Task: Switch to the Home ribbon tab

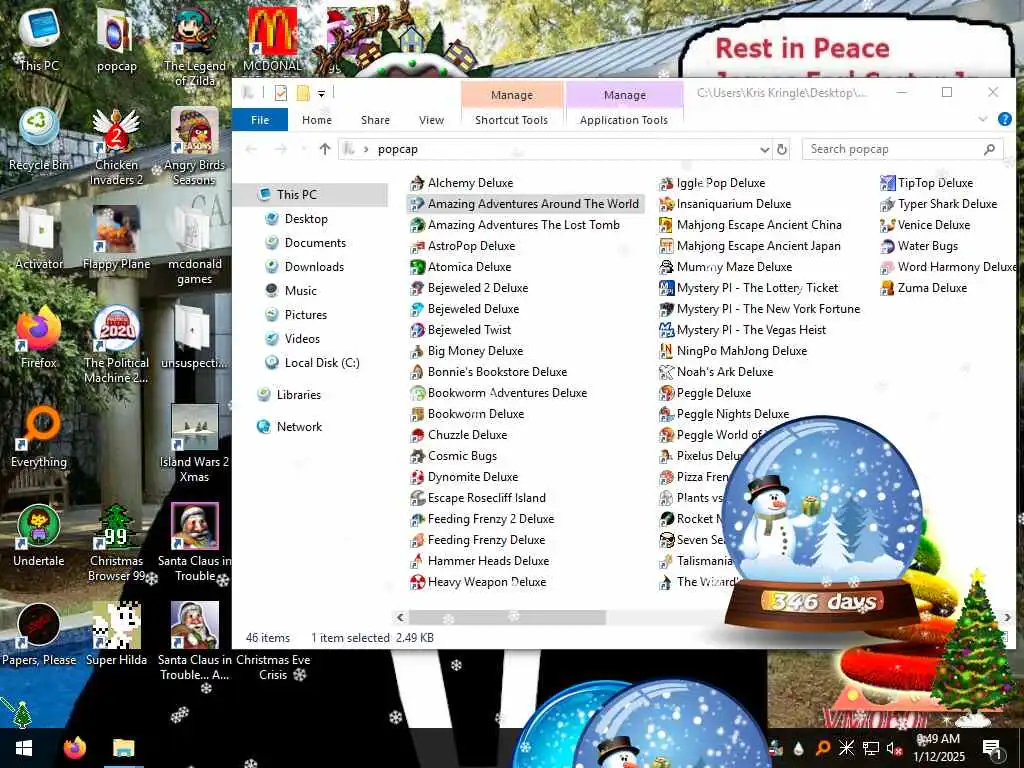Action: point(317,120)
